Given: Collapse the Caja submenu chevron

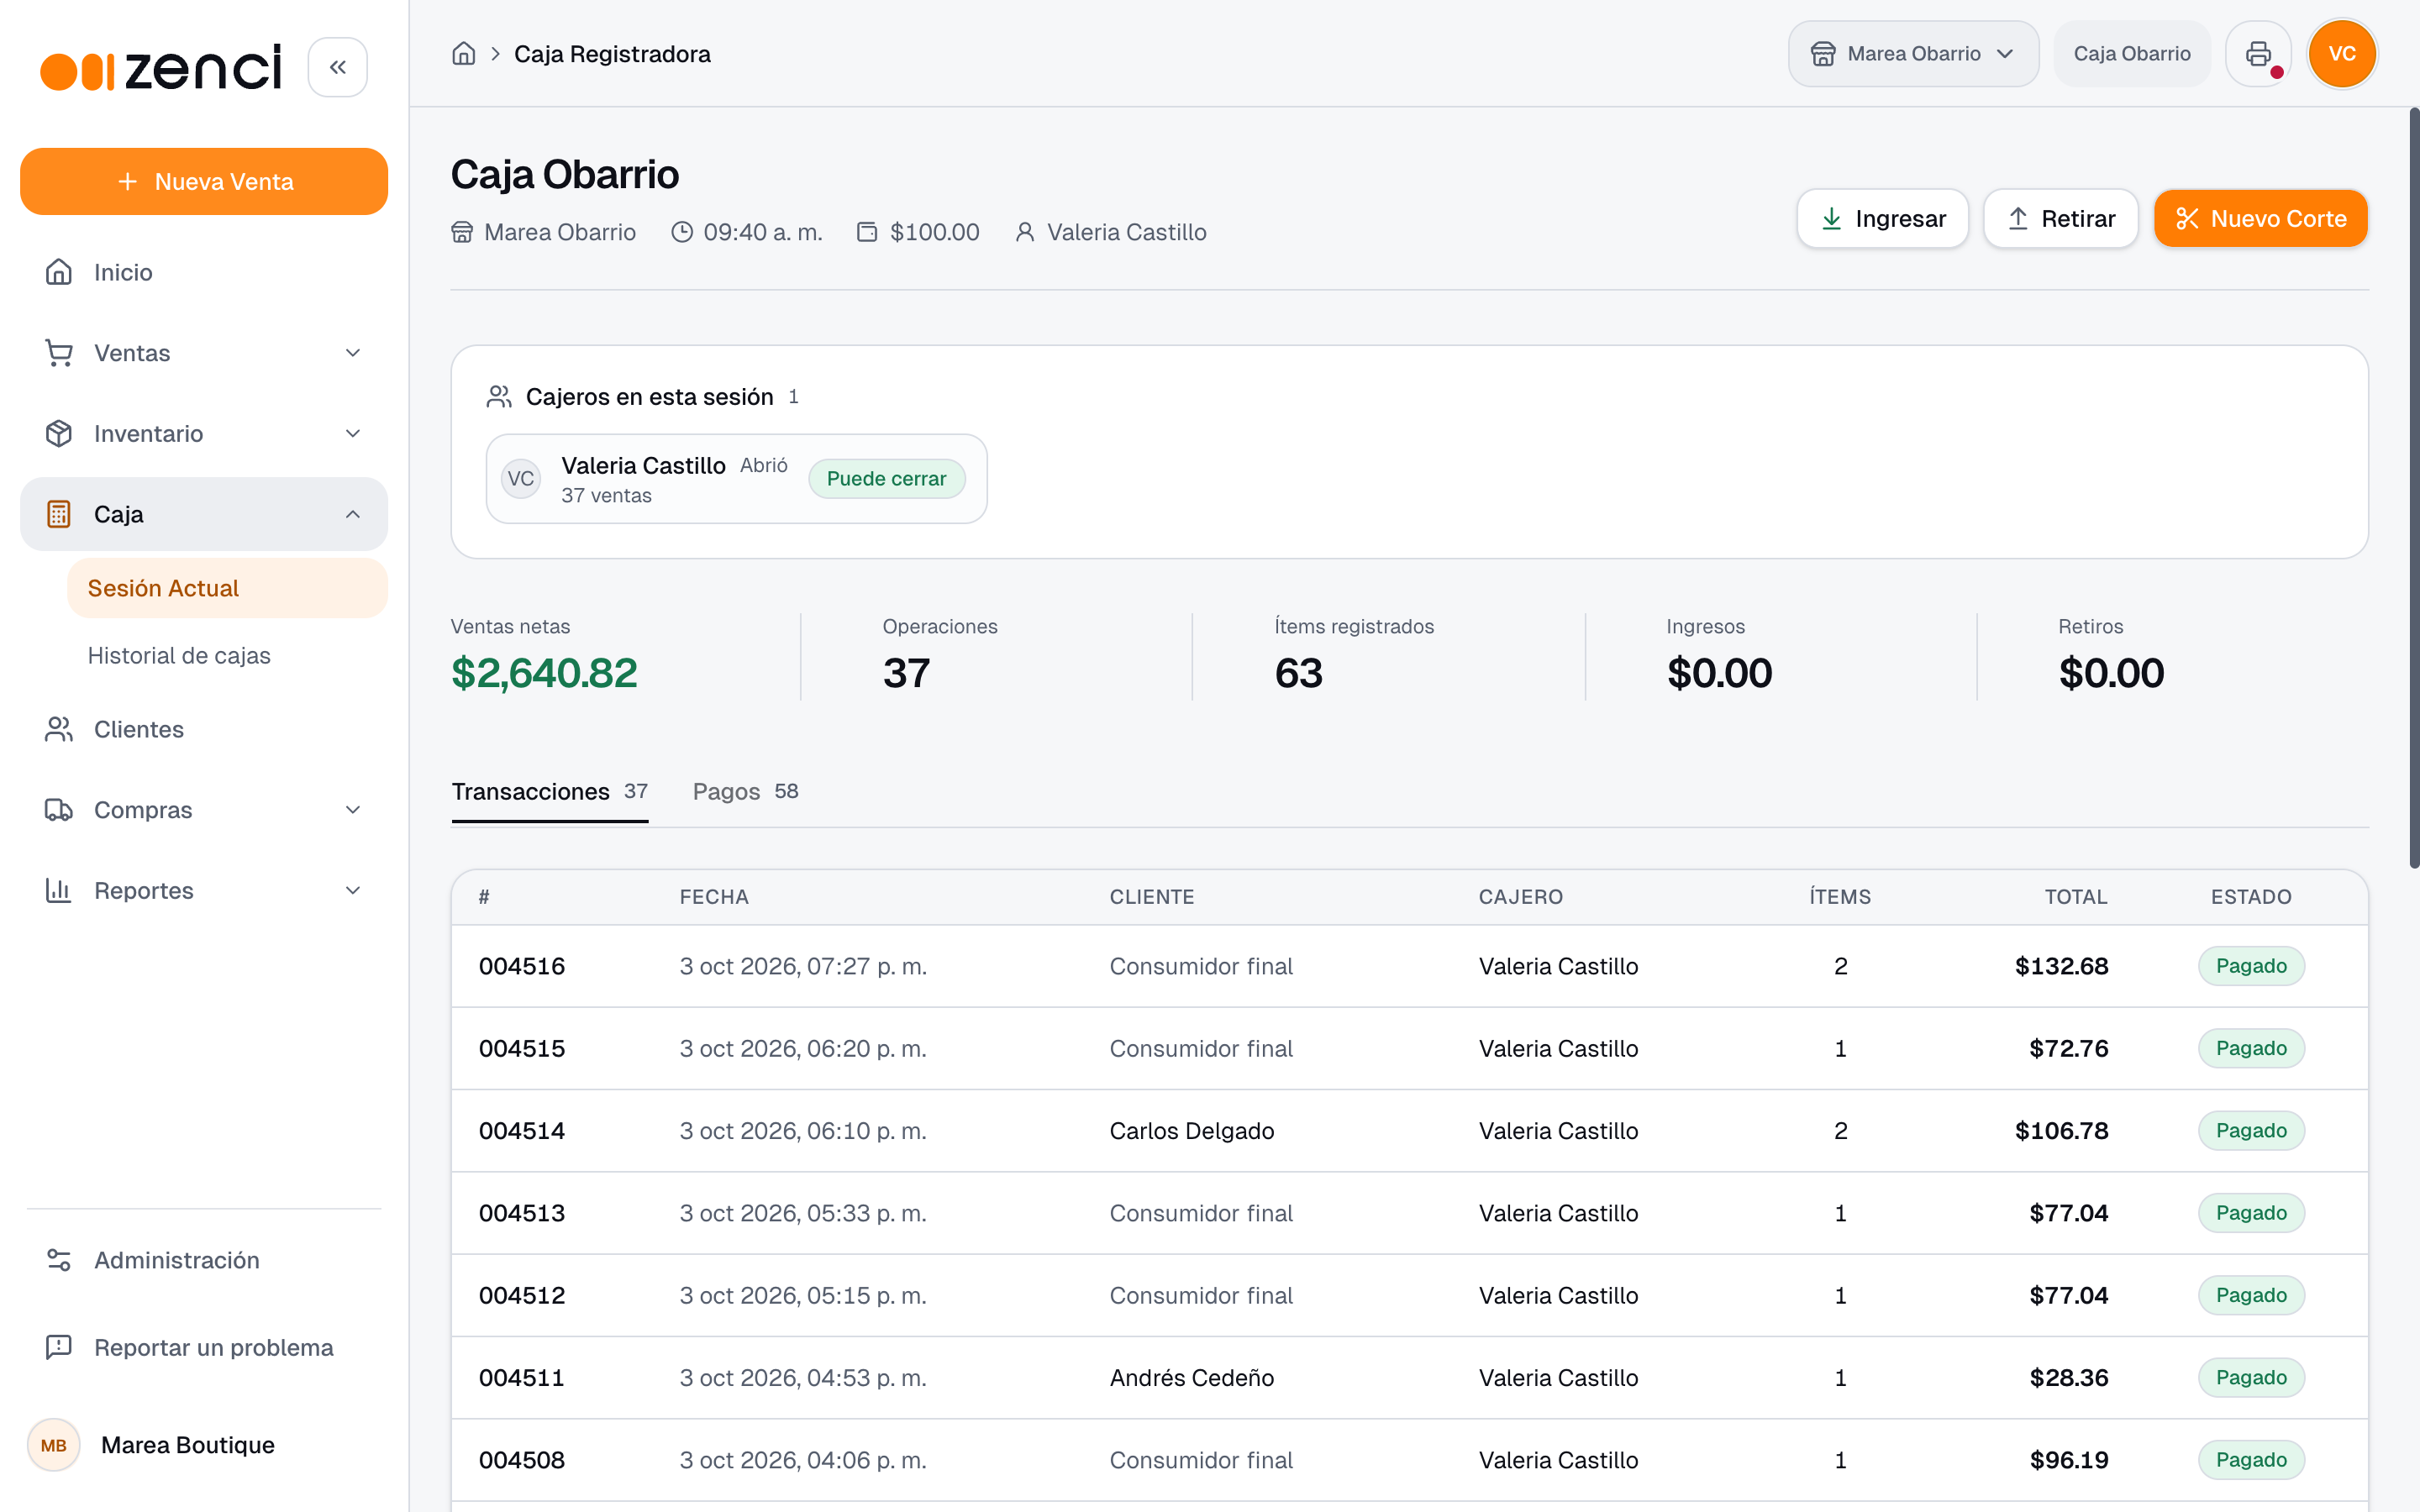Looking at the screenshot, I should click(x=353, y=514).
